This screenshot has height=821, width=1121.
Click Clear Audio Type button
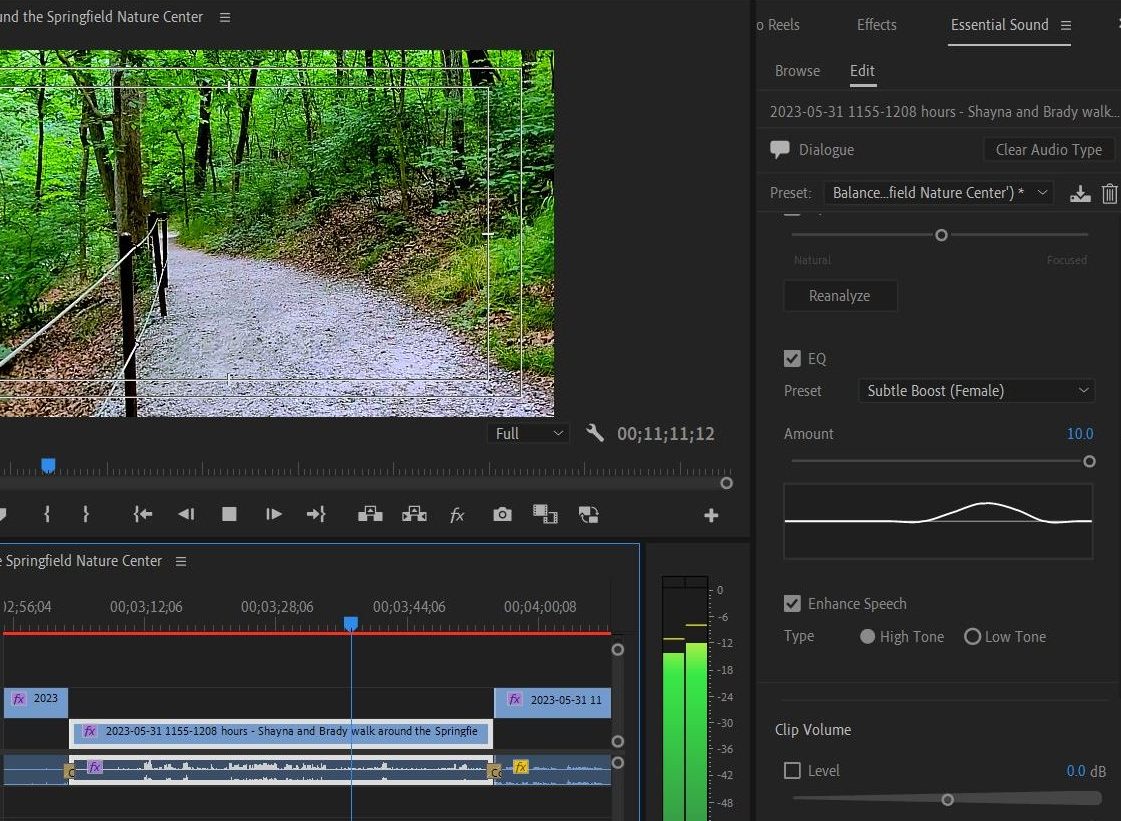tap(1049, 149)
